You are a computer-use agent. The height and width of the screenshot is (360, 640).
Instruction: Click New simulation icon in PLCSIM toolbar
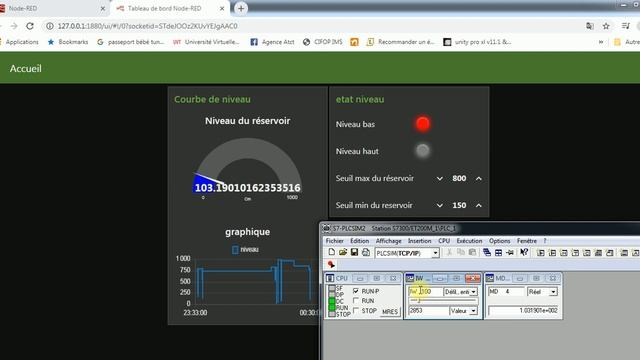pos(331,252)
